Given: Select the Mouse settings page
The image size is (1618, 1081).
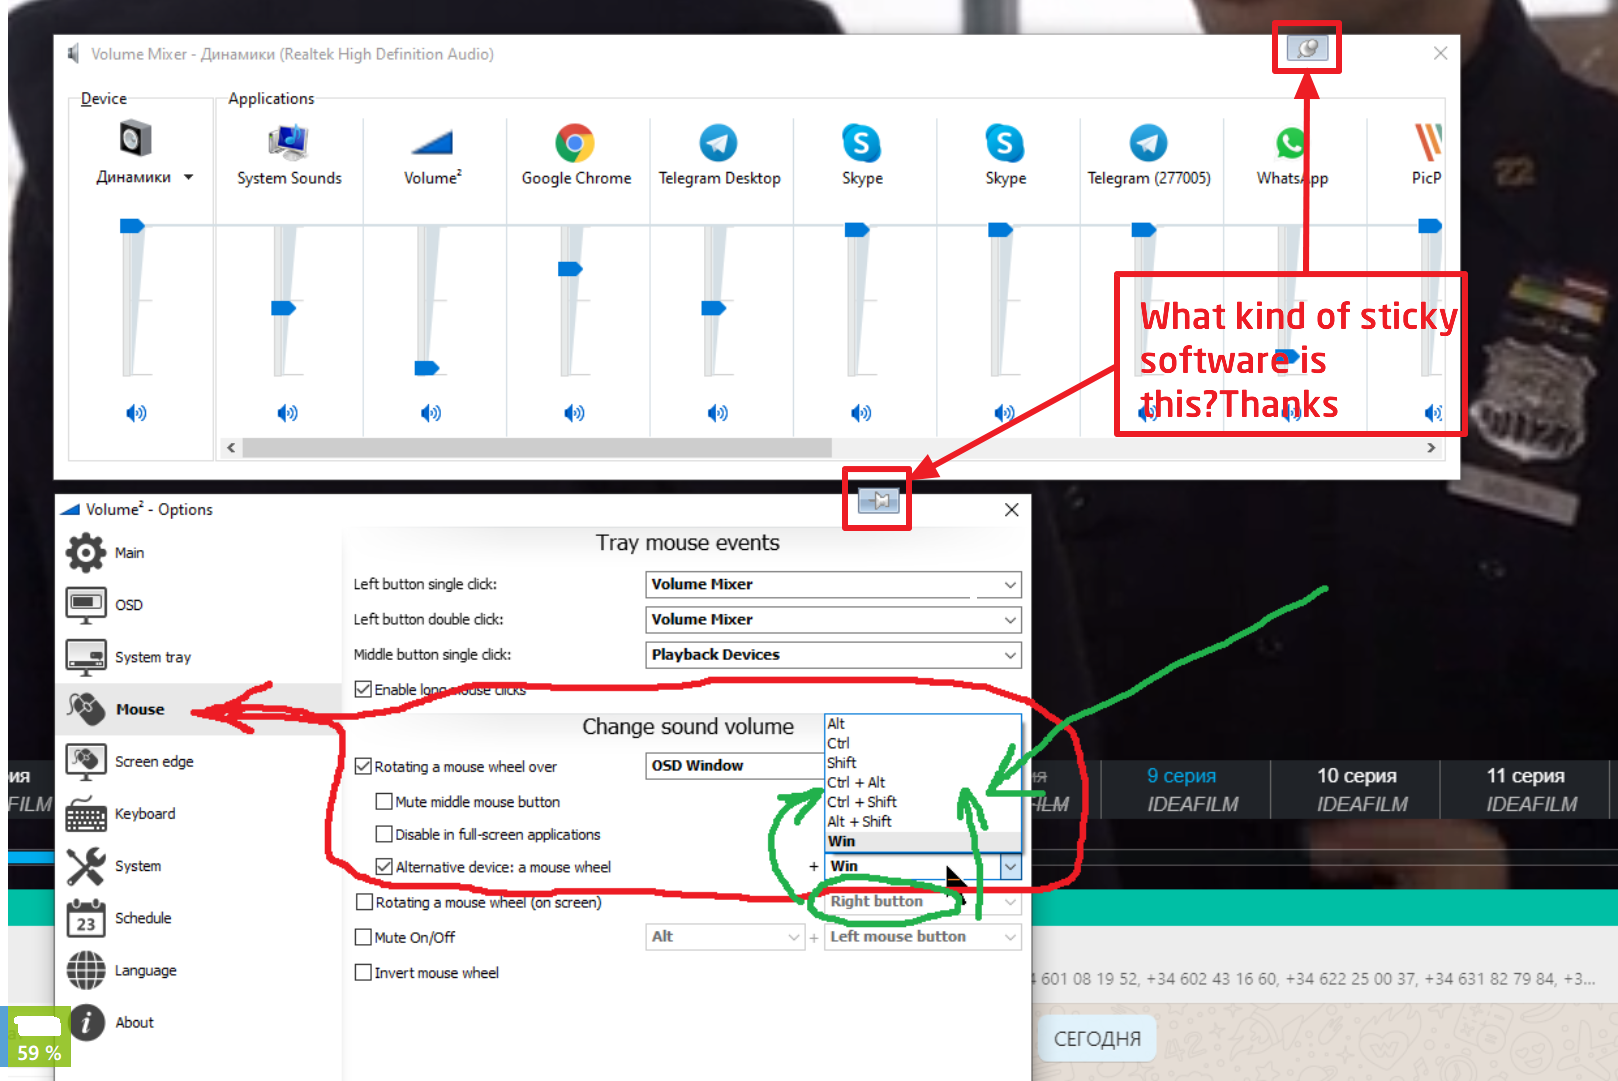Looking at the screenshot, I should 198,709.
